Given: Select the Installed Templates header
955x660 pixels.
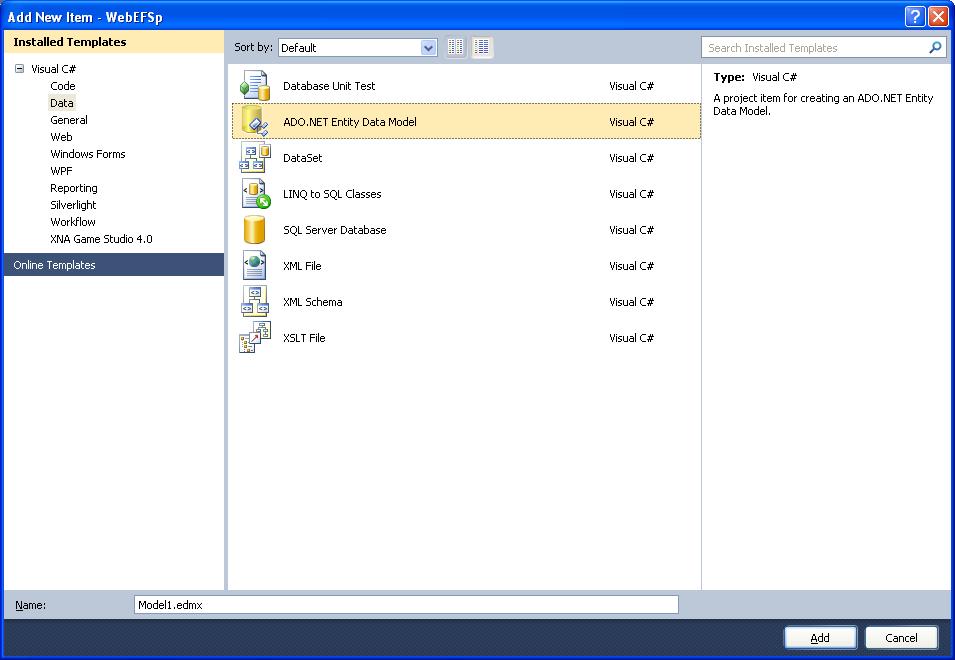Looking at the screenshot, I should click(x=70, y=42).
